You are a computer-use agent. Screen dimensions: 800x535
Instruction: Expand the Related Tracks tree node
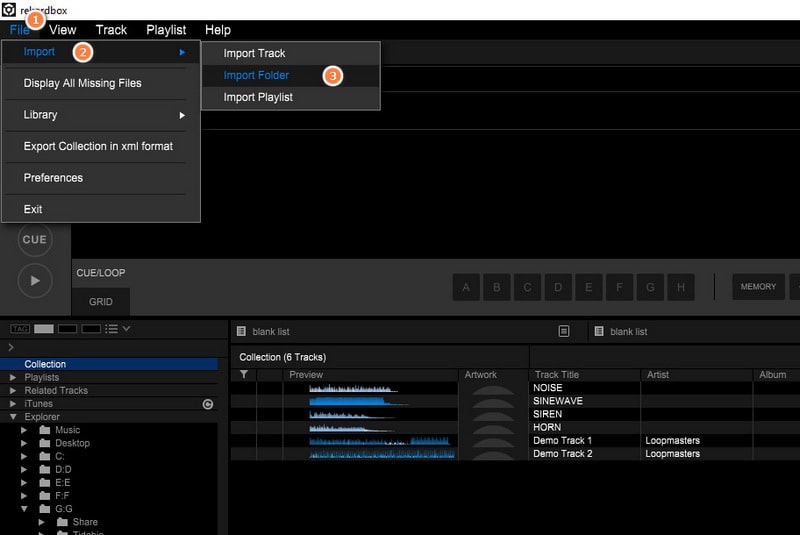coord(13,391)
